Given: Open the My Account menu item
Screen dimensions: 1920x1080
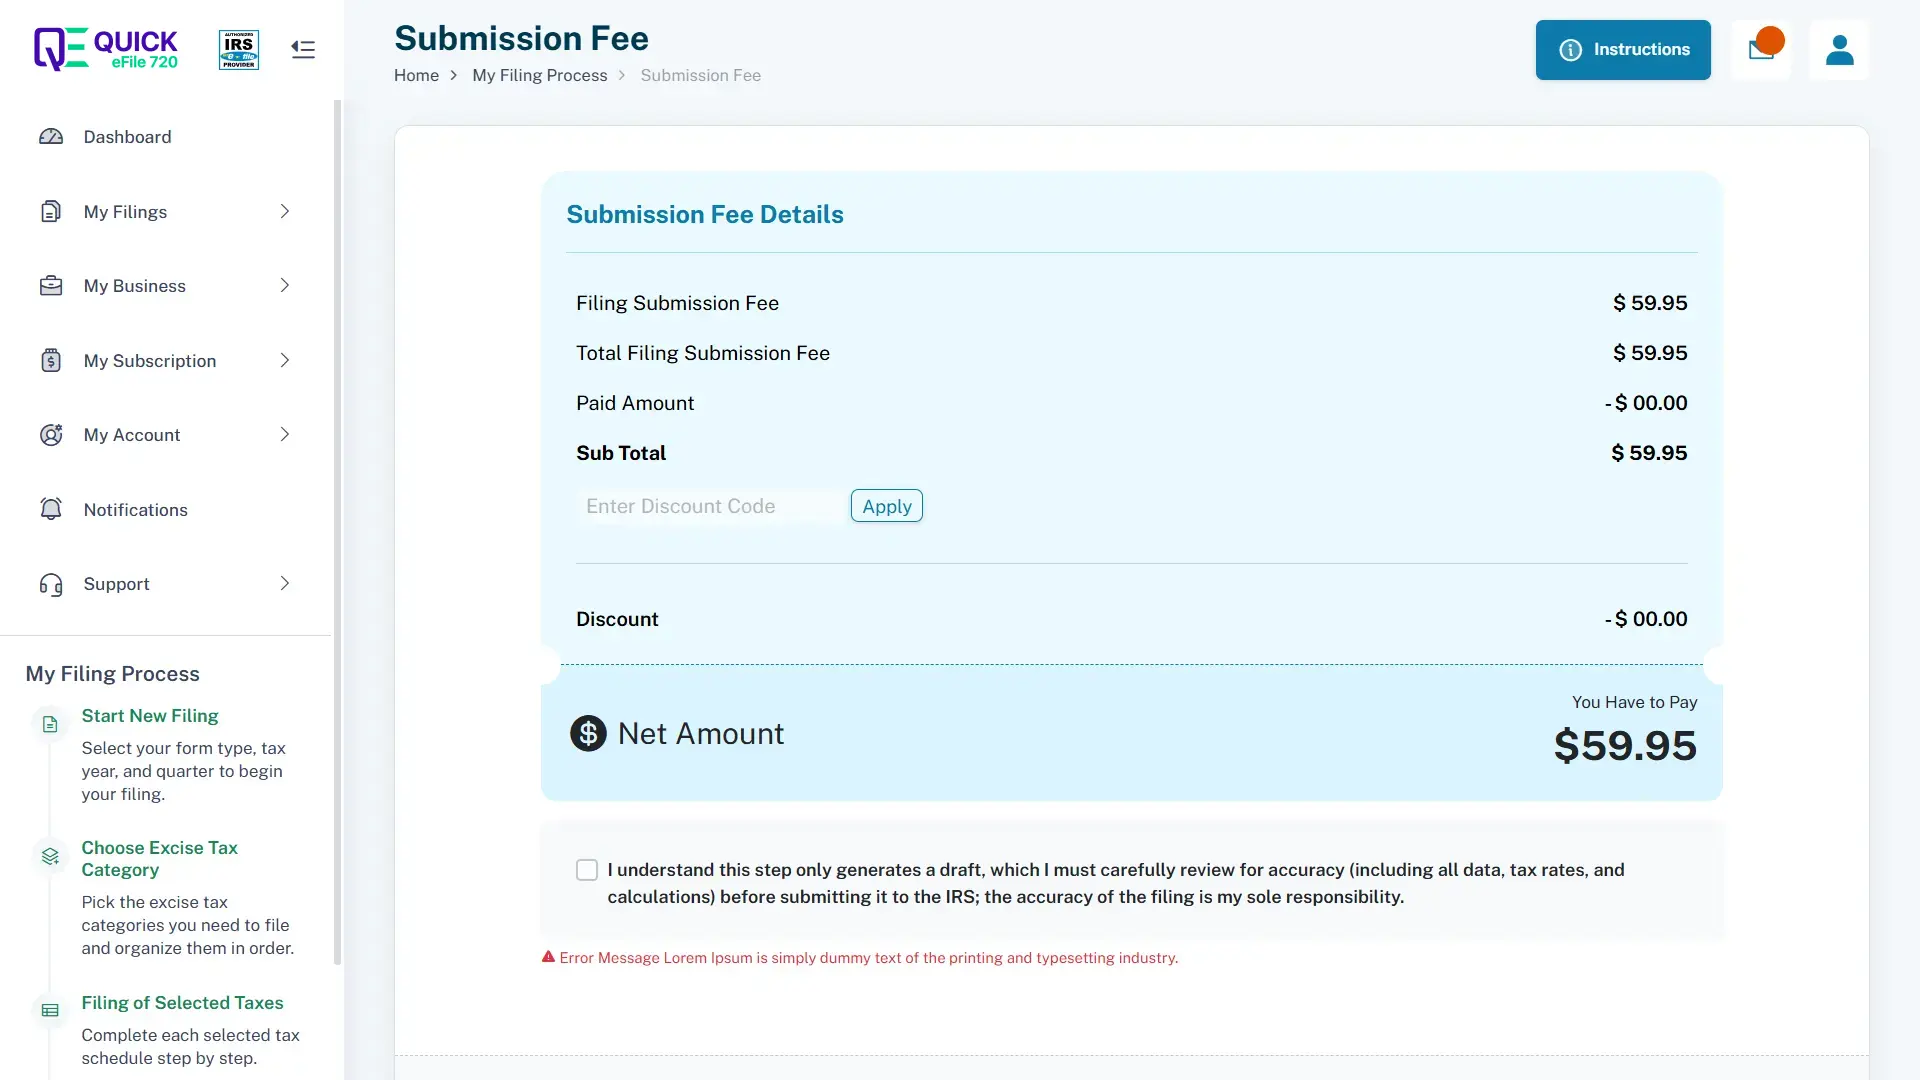Looking at the screenshot, I should point(132,435).
